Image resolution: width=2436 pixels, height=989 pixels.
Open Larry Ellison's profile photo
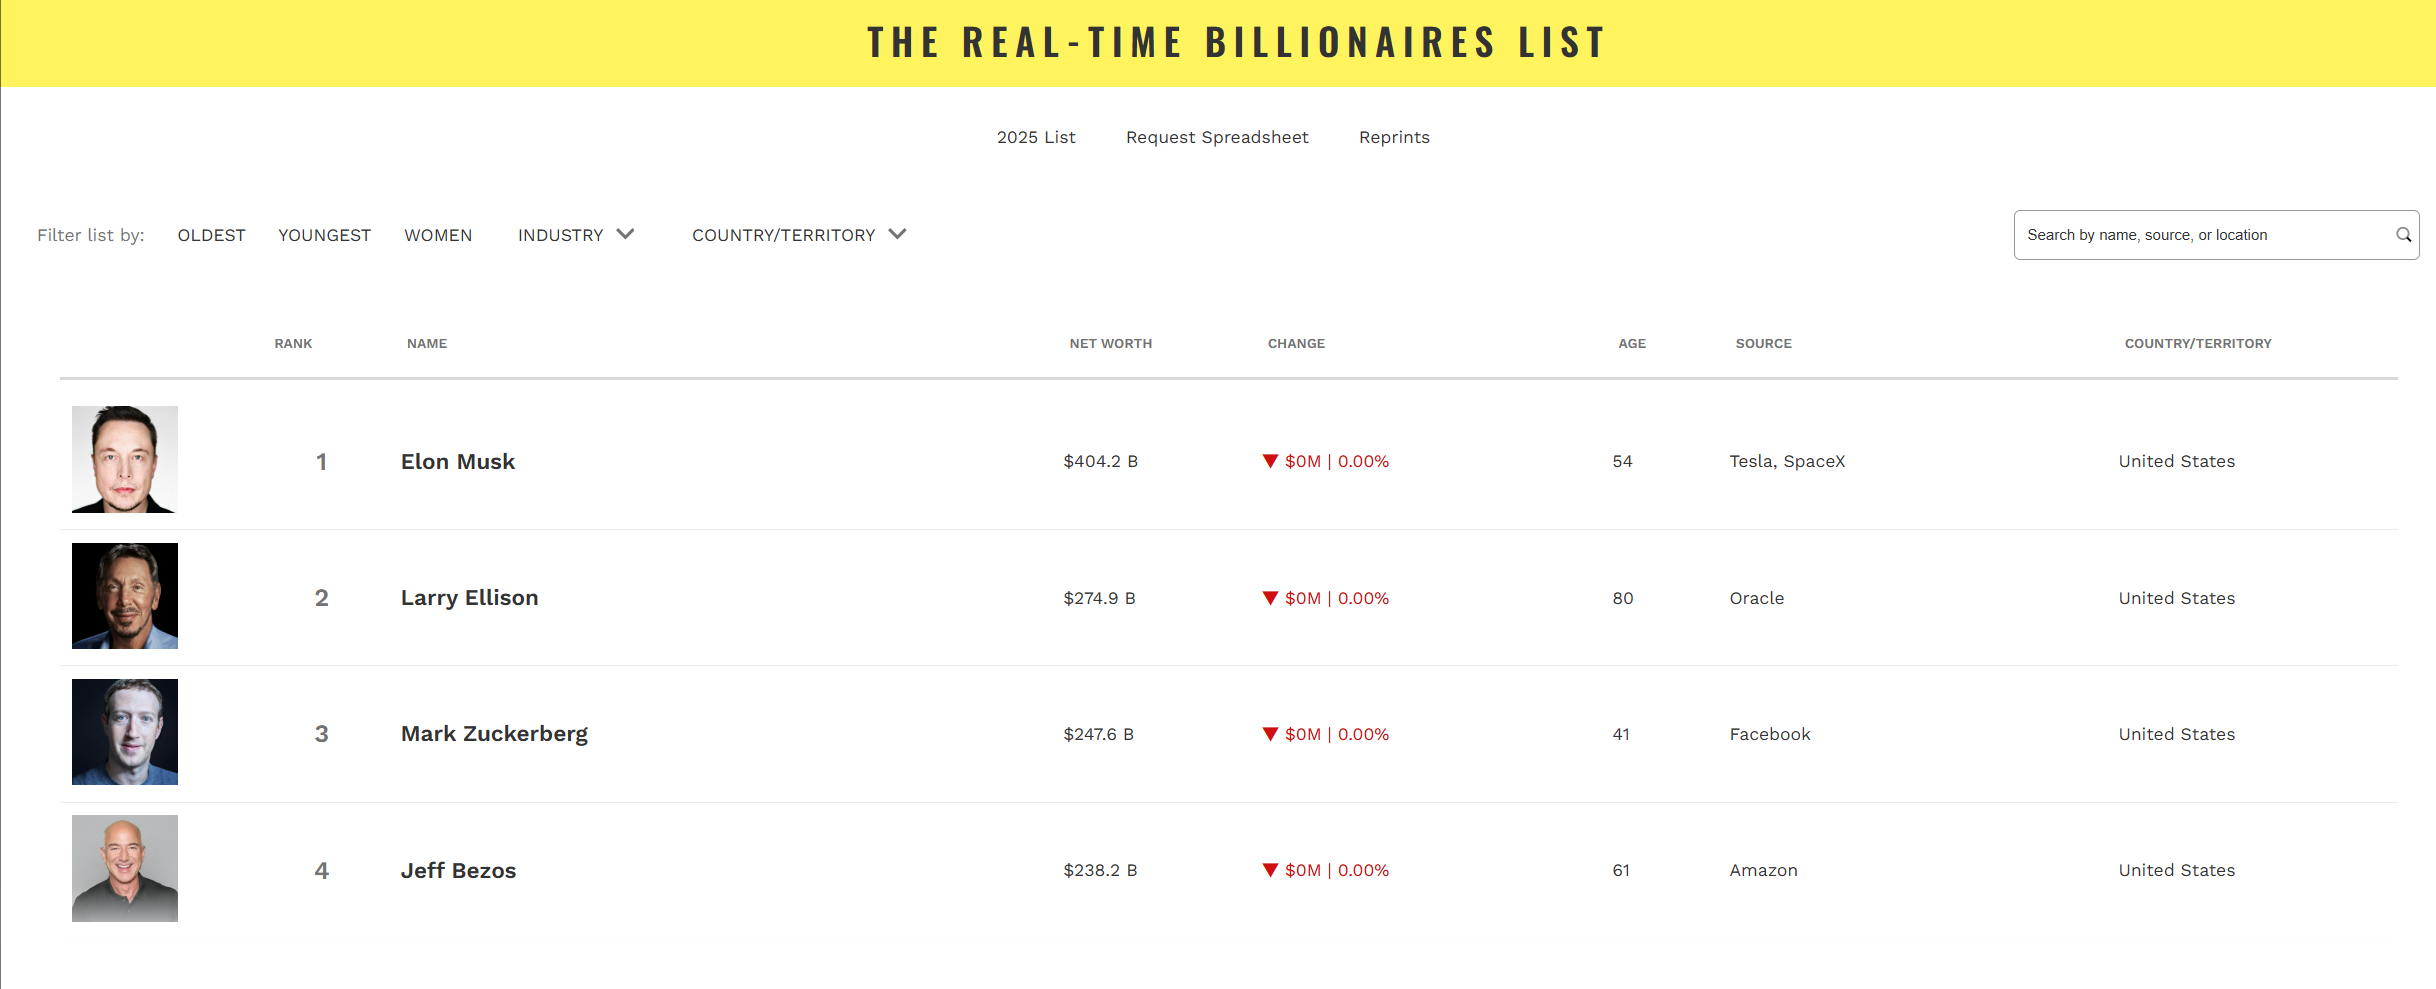click(125, 596)
